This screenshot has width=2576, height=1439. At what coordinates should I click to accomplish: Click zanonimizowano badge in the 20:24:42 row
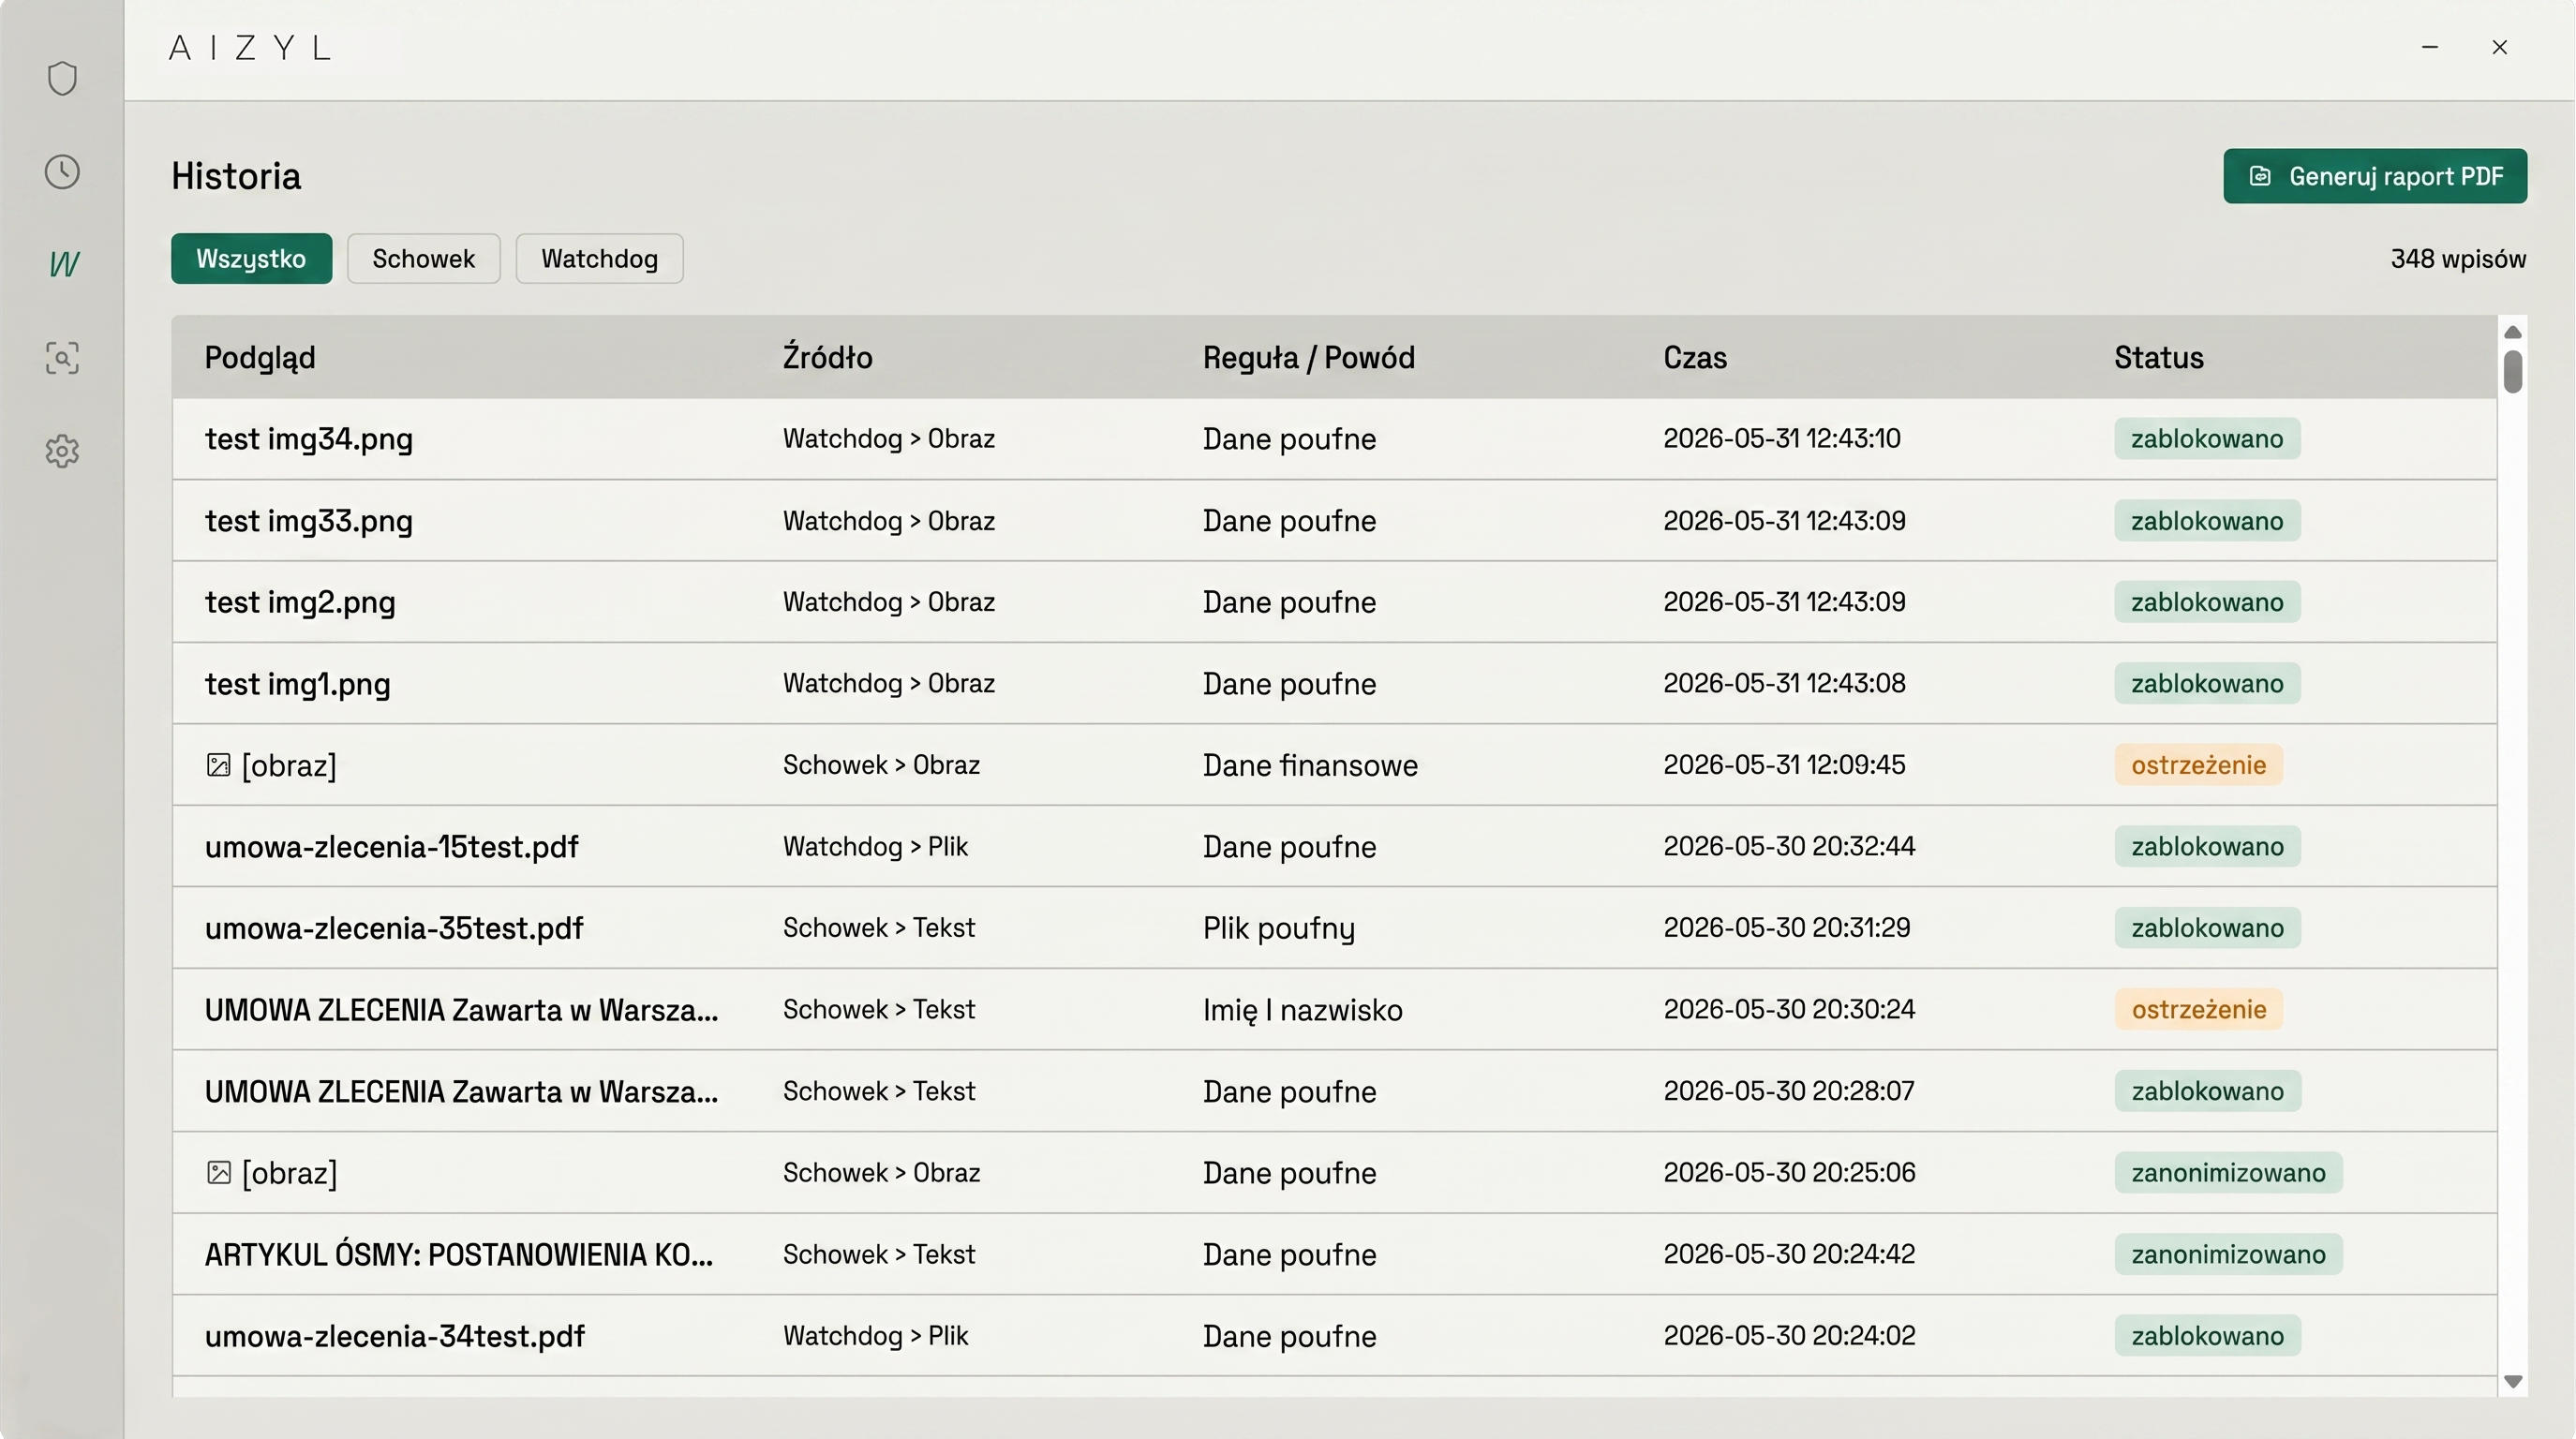2228,1254
